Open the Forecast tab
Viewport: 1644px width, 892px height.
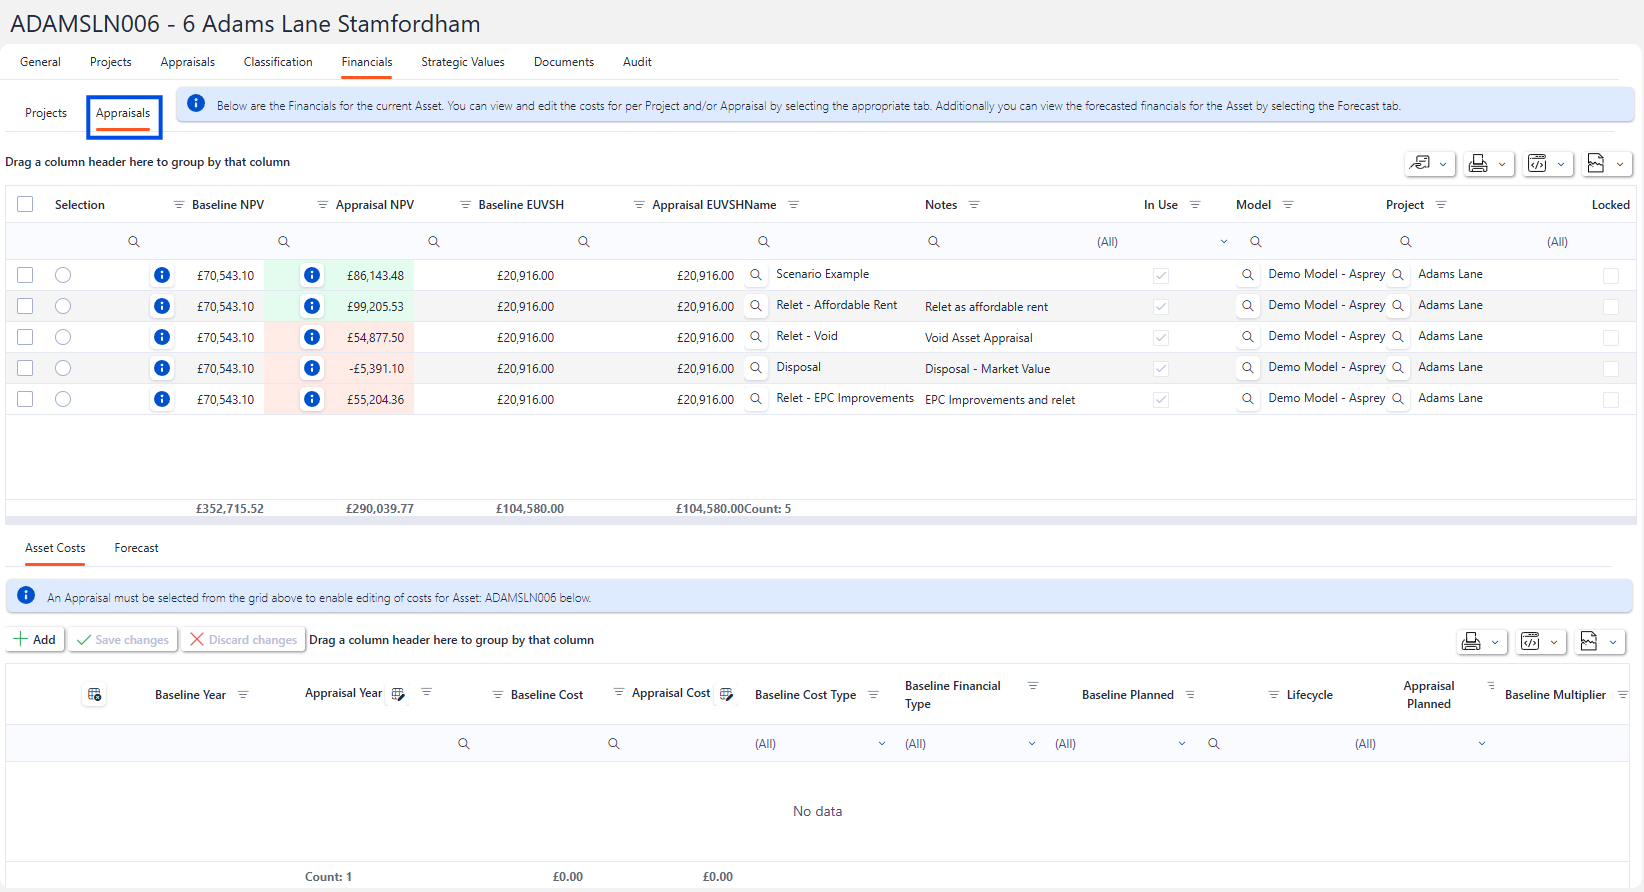coord(136,548)
